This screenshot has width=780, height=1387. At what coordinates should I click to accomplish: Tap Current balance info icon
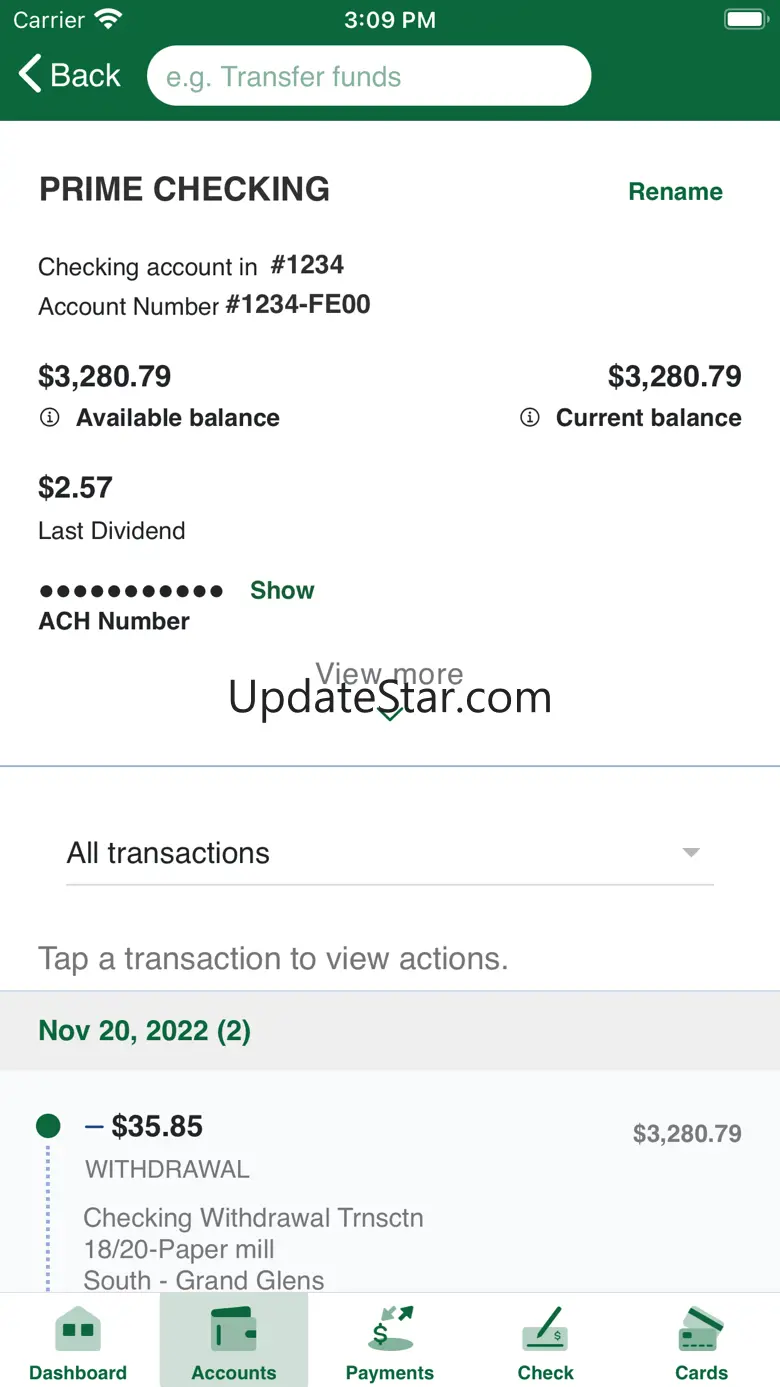[530, 418]
